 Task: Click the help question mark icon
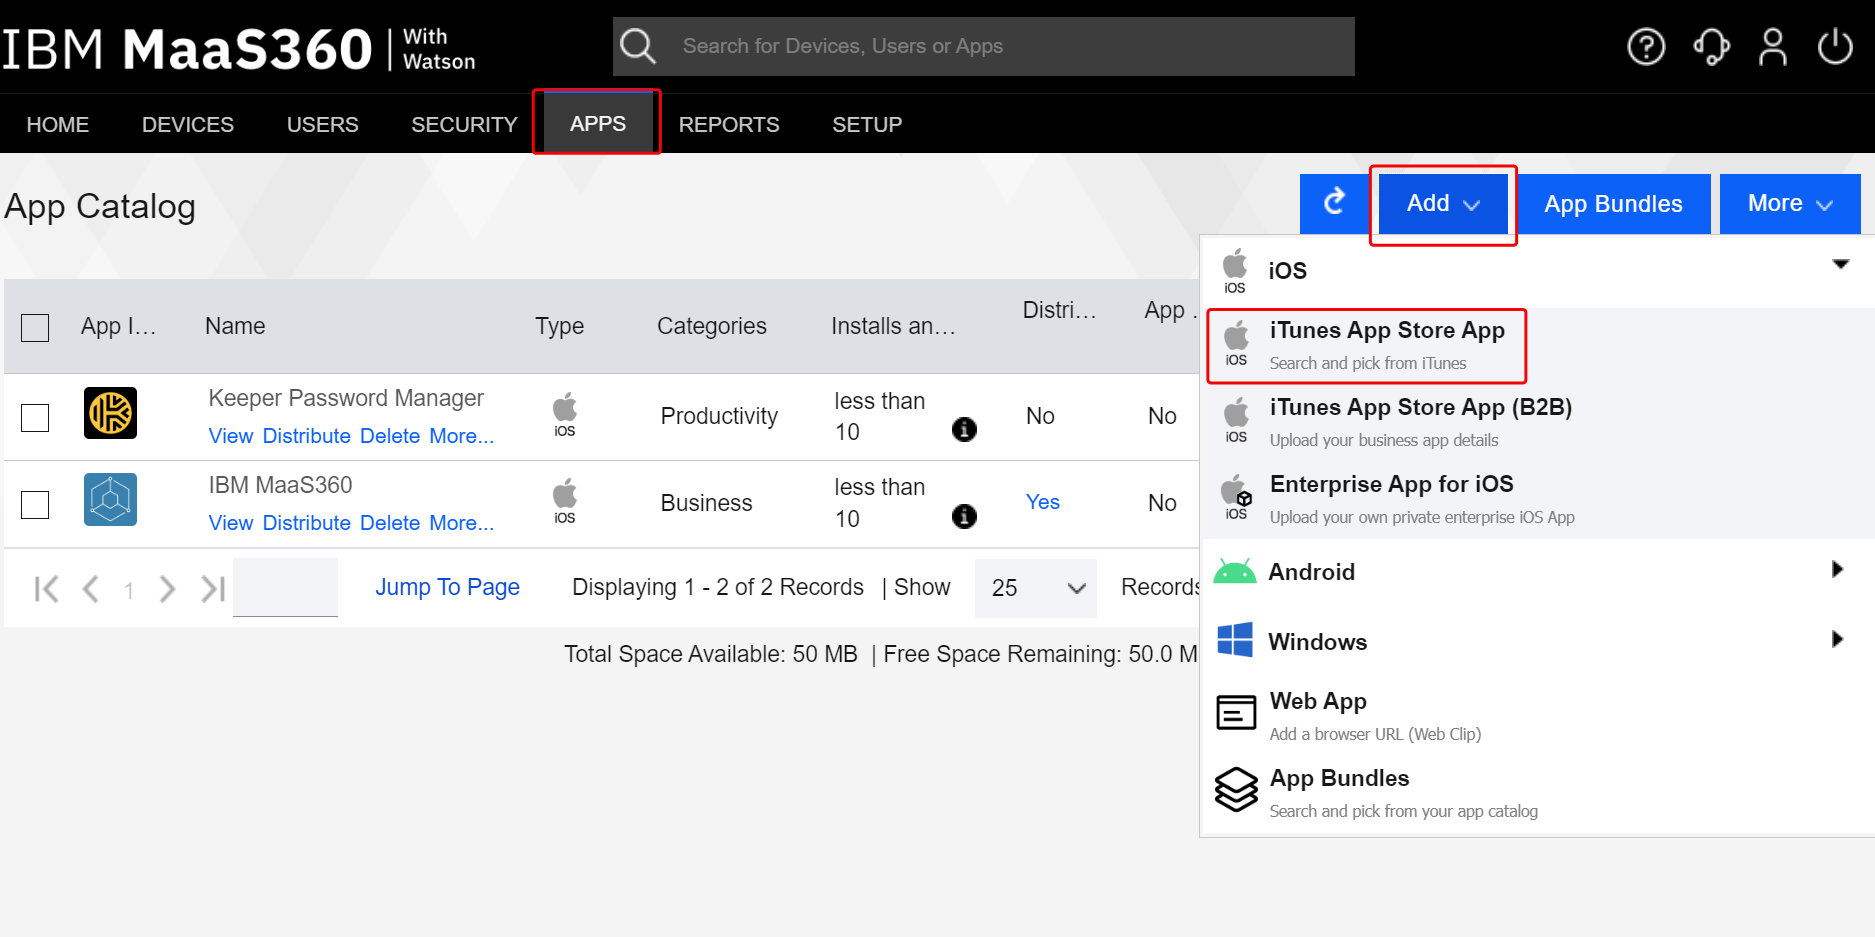tap(1646, 47)
